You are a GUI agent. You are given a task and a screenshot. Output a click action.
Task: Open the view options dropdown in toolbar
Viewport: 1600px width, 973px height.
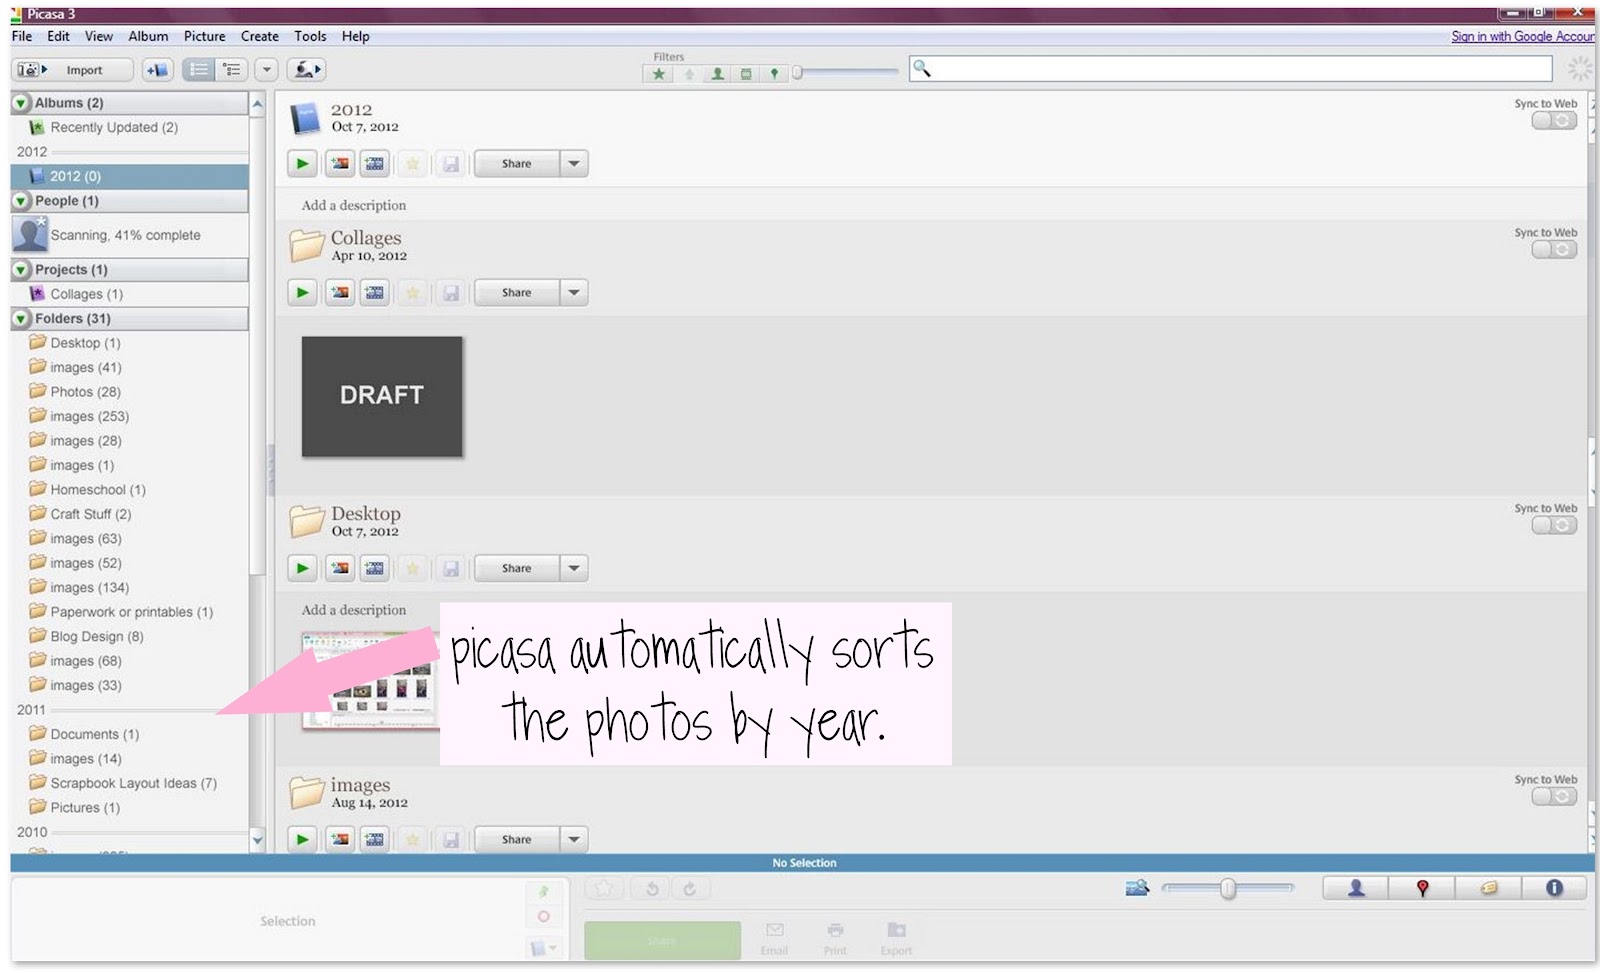click(266, 70)
